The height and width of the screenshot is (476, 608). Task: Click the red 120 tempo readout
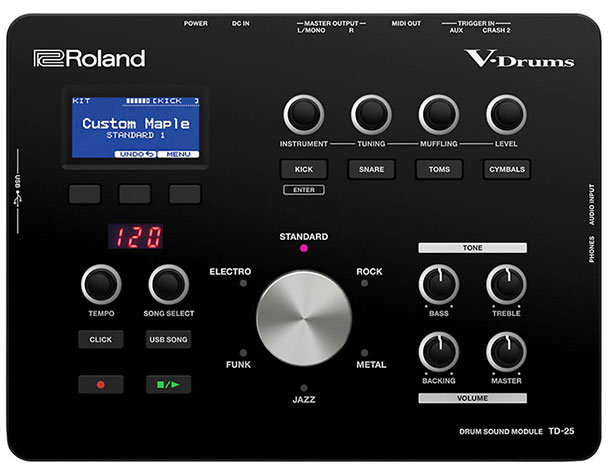(136, 236)
